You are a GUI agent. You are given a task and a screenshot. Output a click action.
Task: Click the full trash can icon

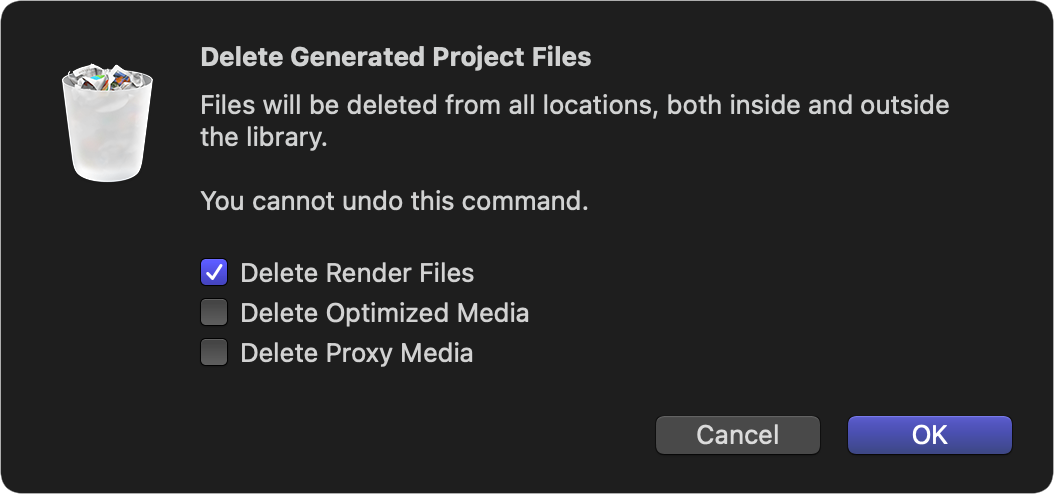pyautogui.click(x=107, y=123)
